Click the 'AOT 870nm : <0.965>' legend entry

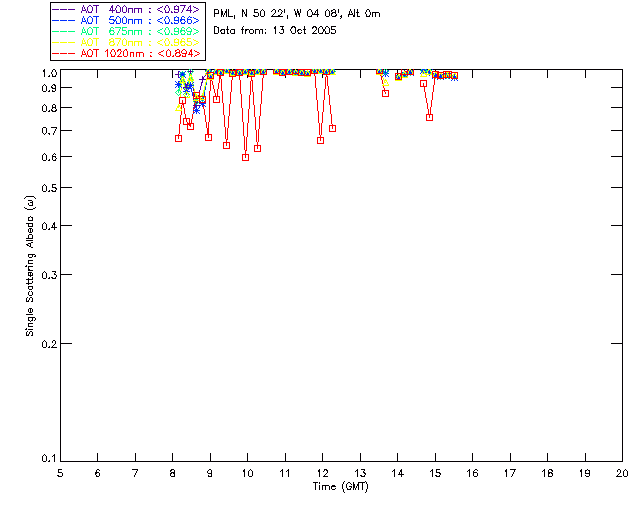[127, 42]
